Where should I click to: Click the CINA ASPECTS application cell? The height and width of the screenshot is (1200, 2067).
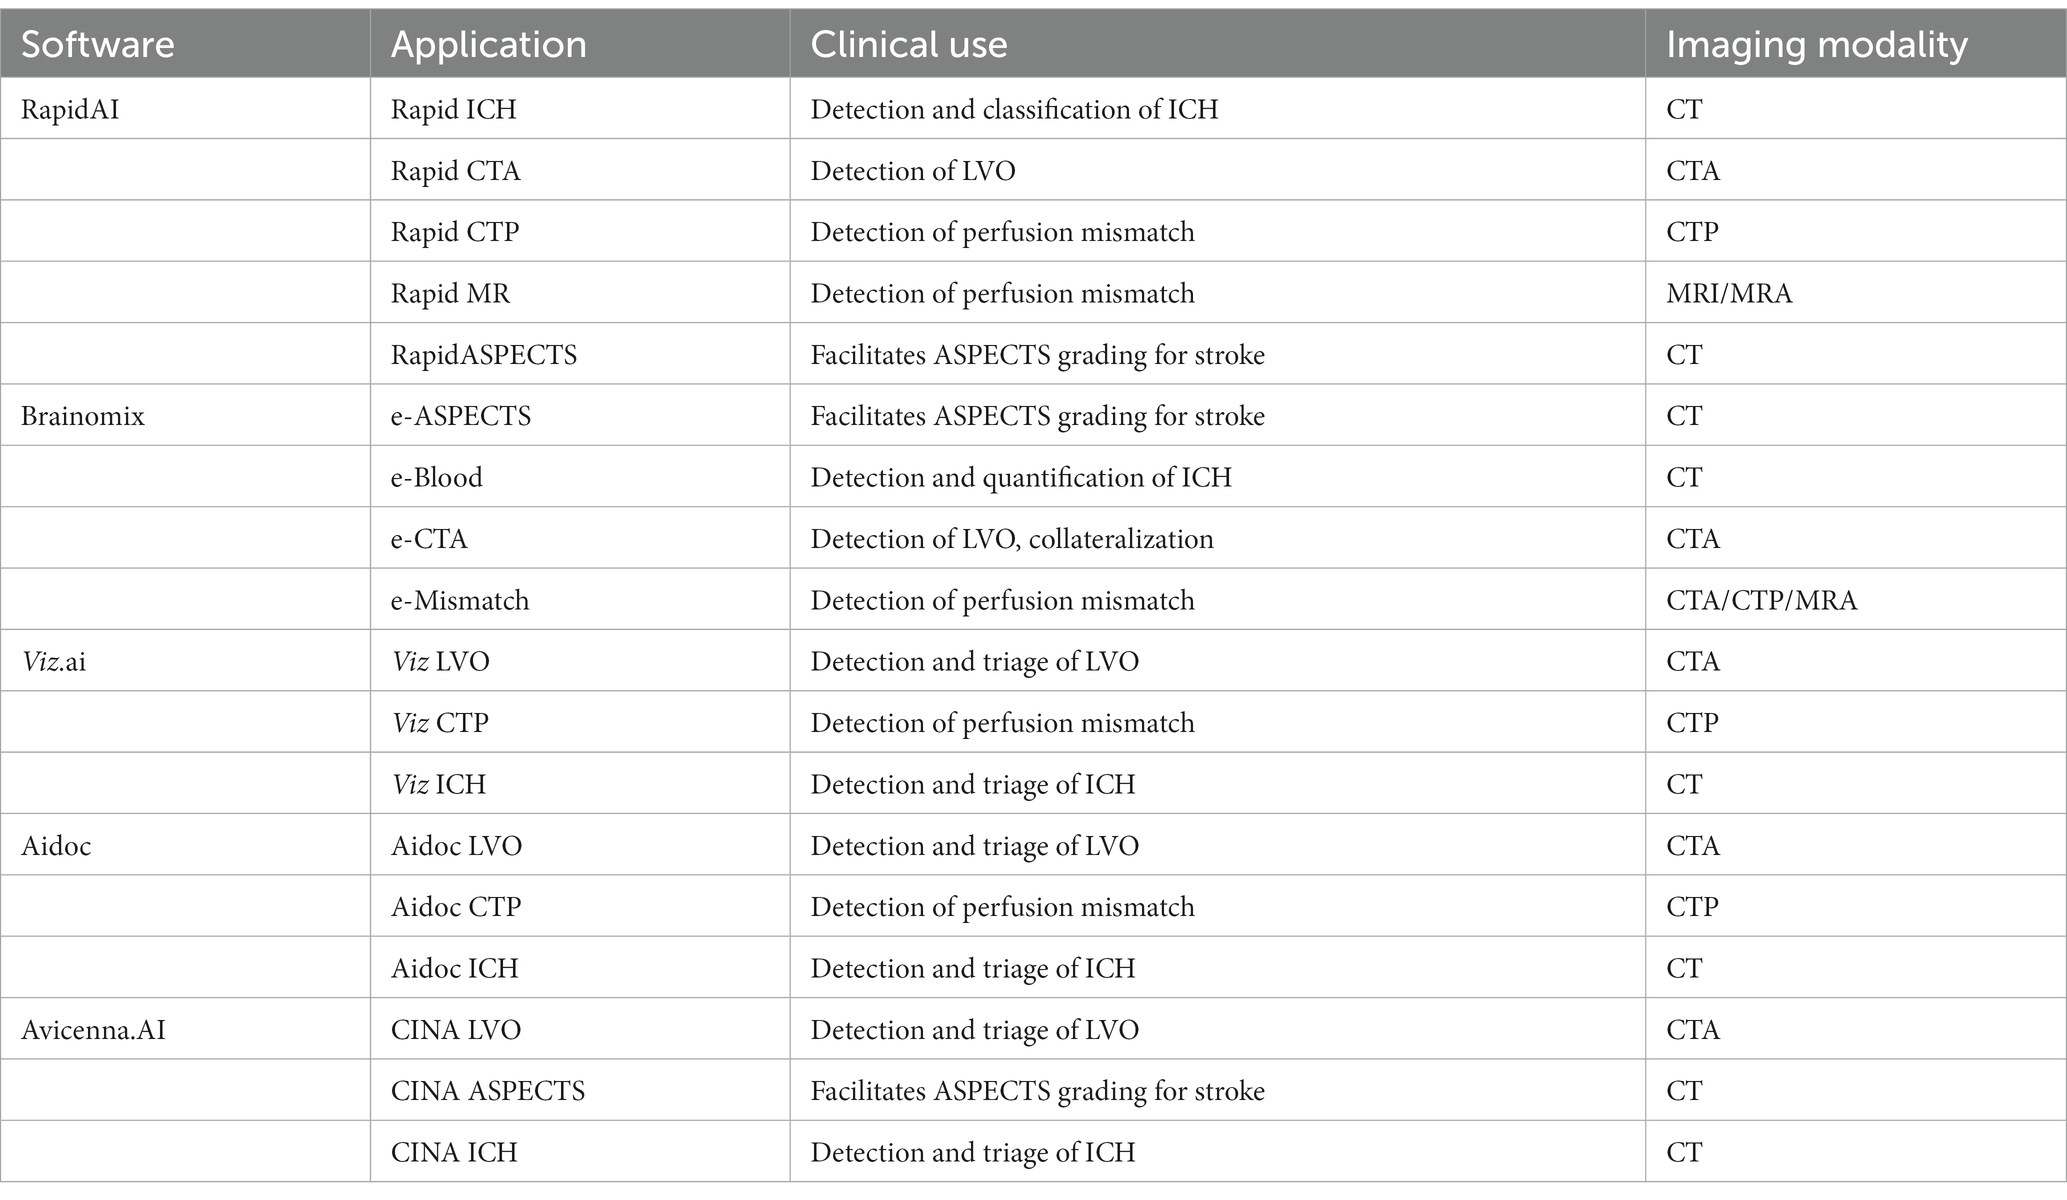580,1090
